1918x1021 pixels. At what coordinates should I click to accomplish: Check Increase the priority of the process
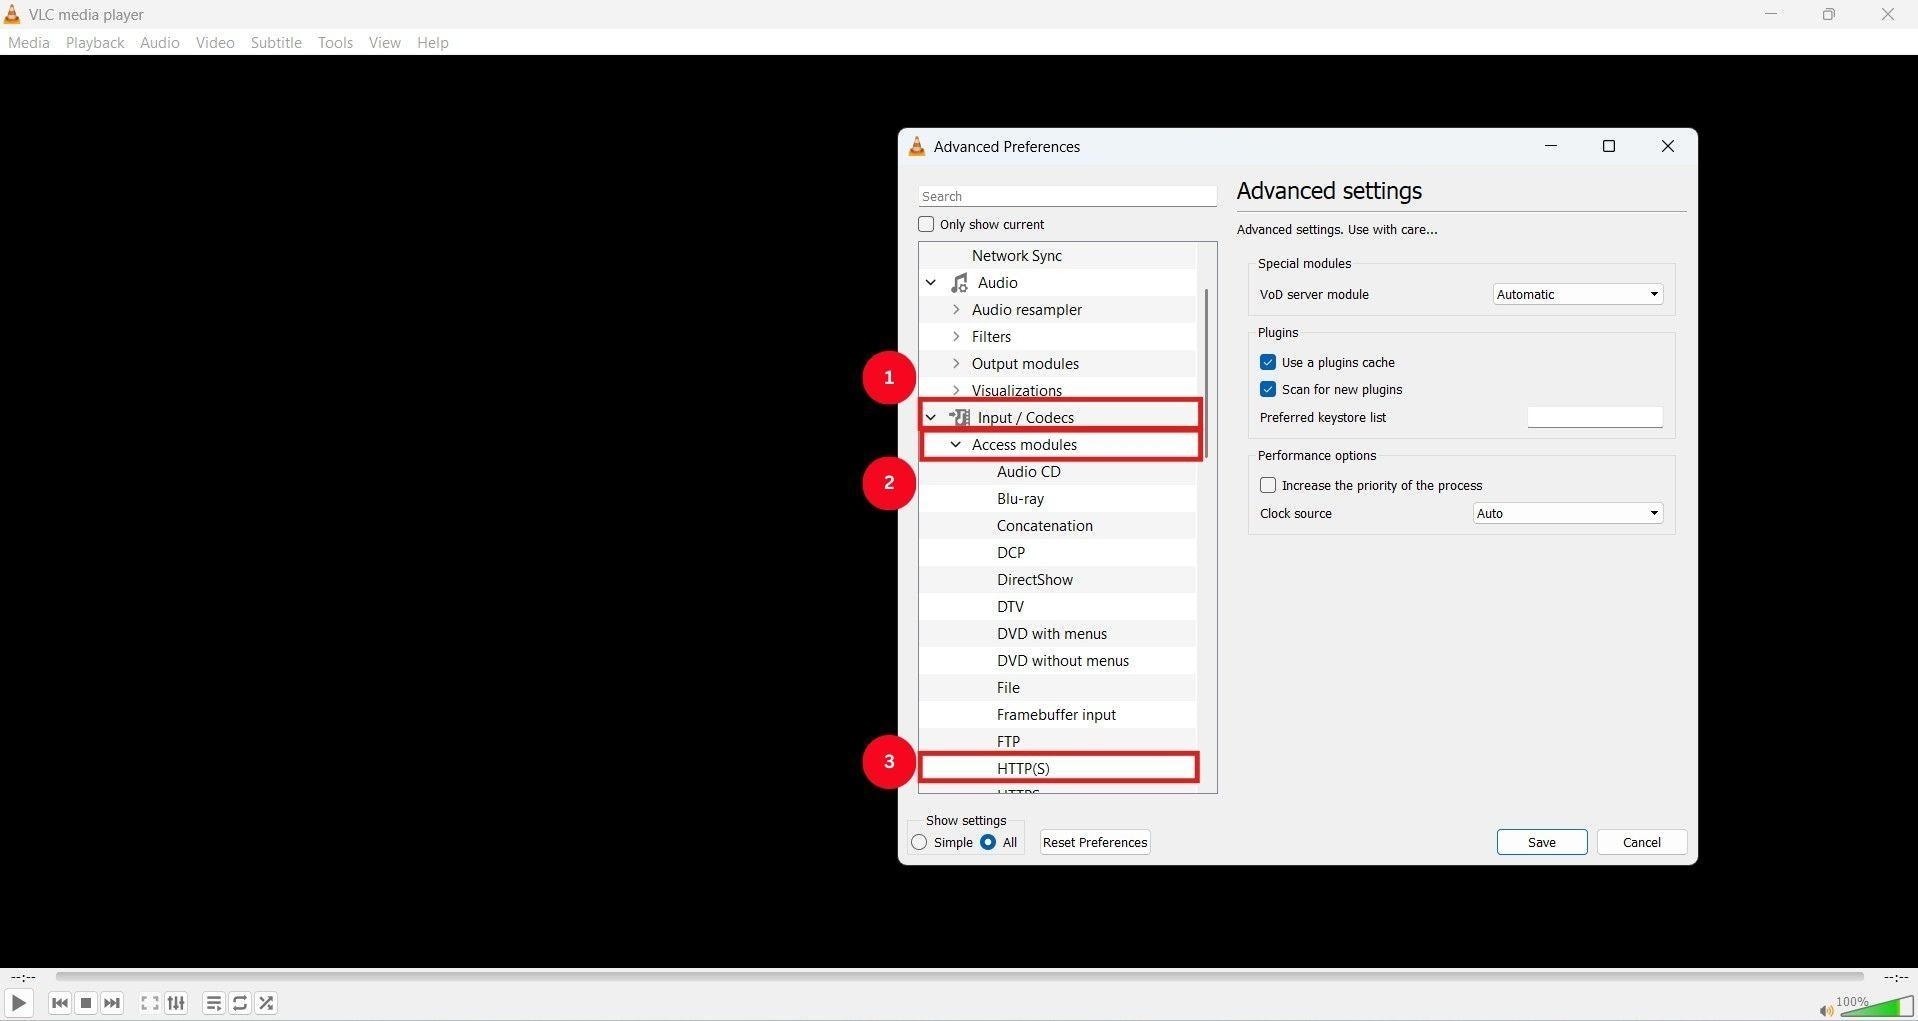point(1267,484)
